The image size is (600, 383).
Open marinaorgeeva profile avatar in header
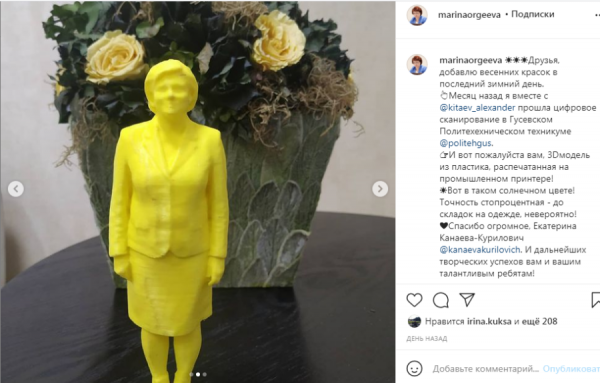[417, 15]
